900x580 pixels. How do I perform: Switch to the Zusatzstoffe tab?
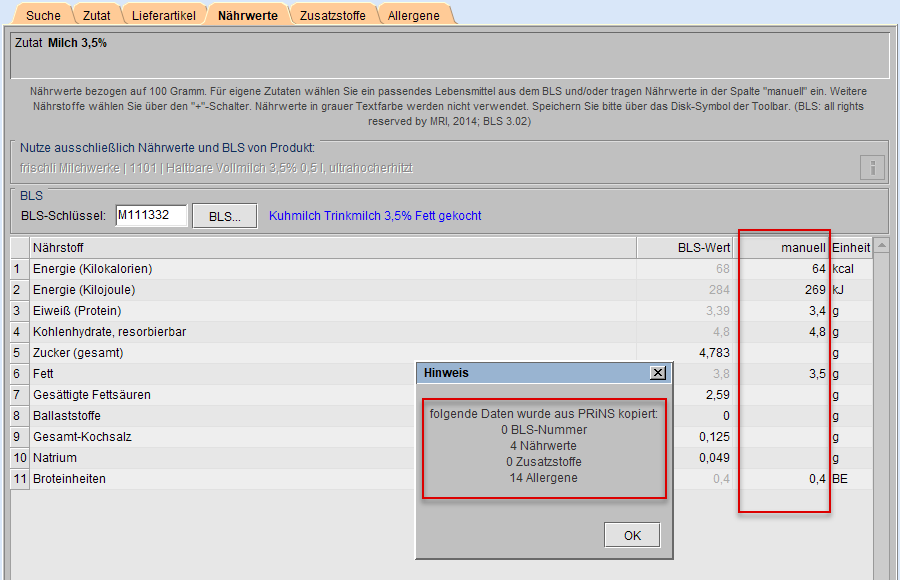click(x=334, y=15)
